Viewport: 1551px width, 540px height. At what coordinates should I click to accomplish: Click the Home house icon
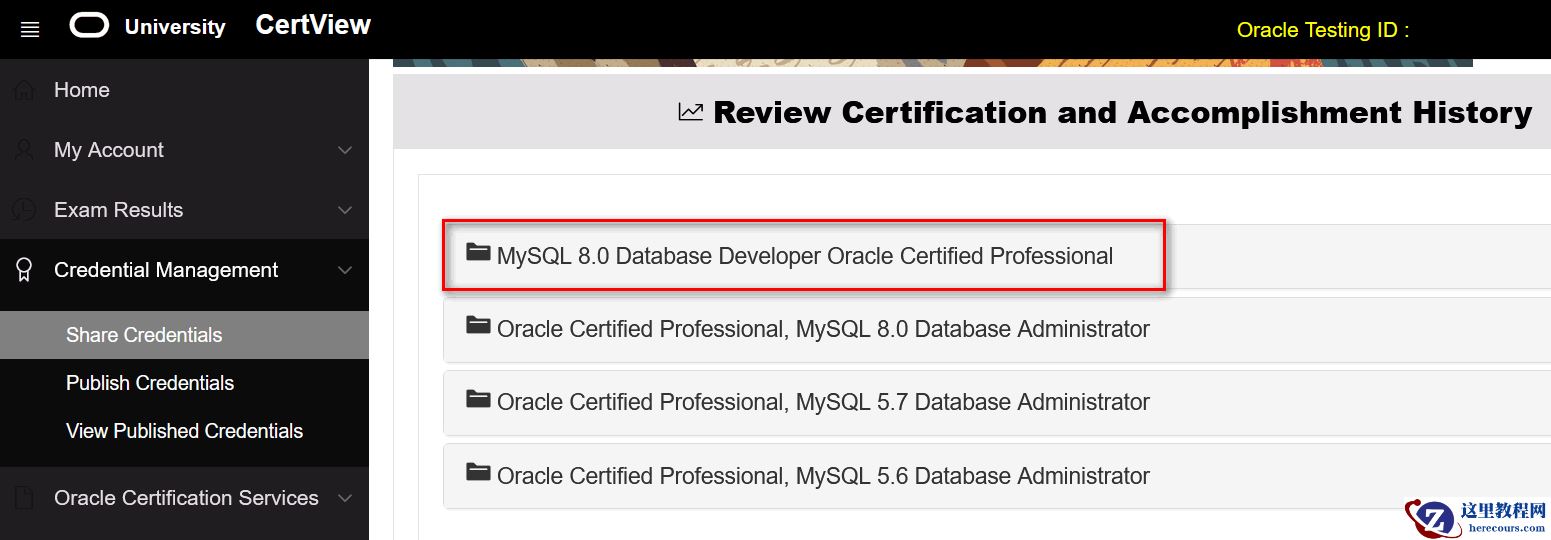point(24,91)
